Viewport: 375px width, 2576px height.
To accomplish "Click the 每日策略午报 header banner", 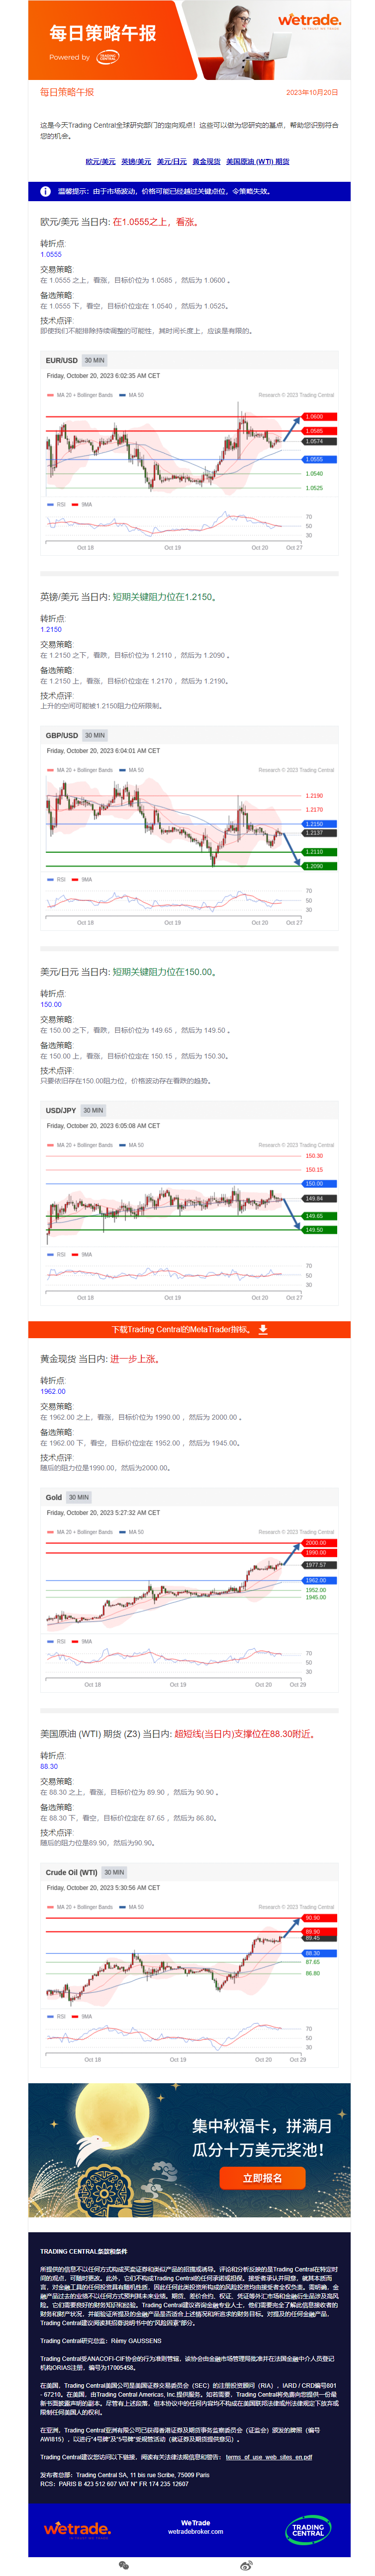I will point(189,40).
